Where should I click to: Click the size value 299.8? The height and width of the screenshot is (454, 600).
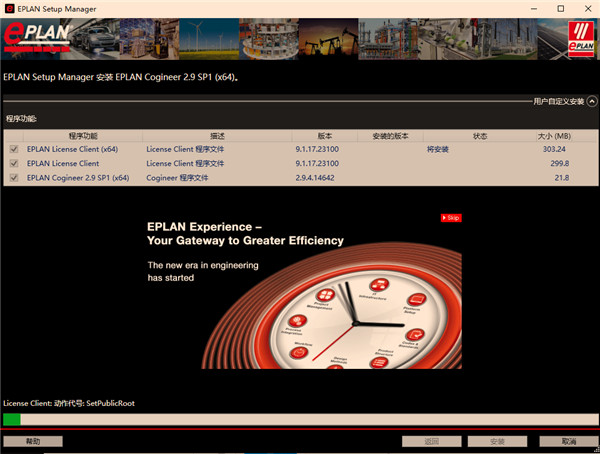(x=559, y=163)
